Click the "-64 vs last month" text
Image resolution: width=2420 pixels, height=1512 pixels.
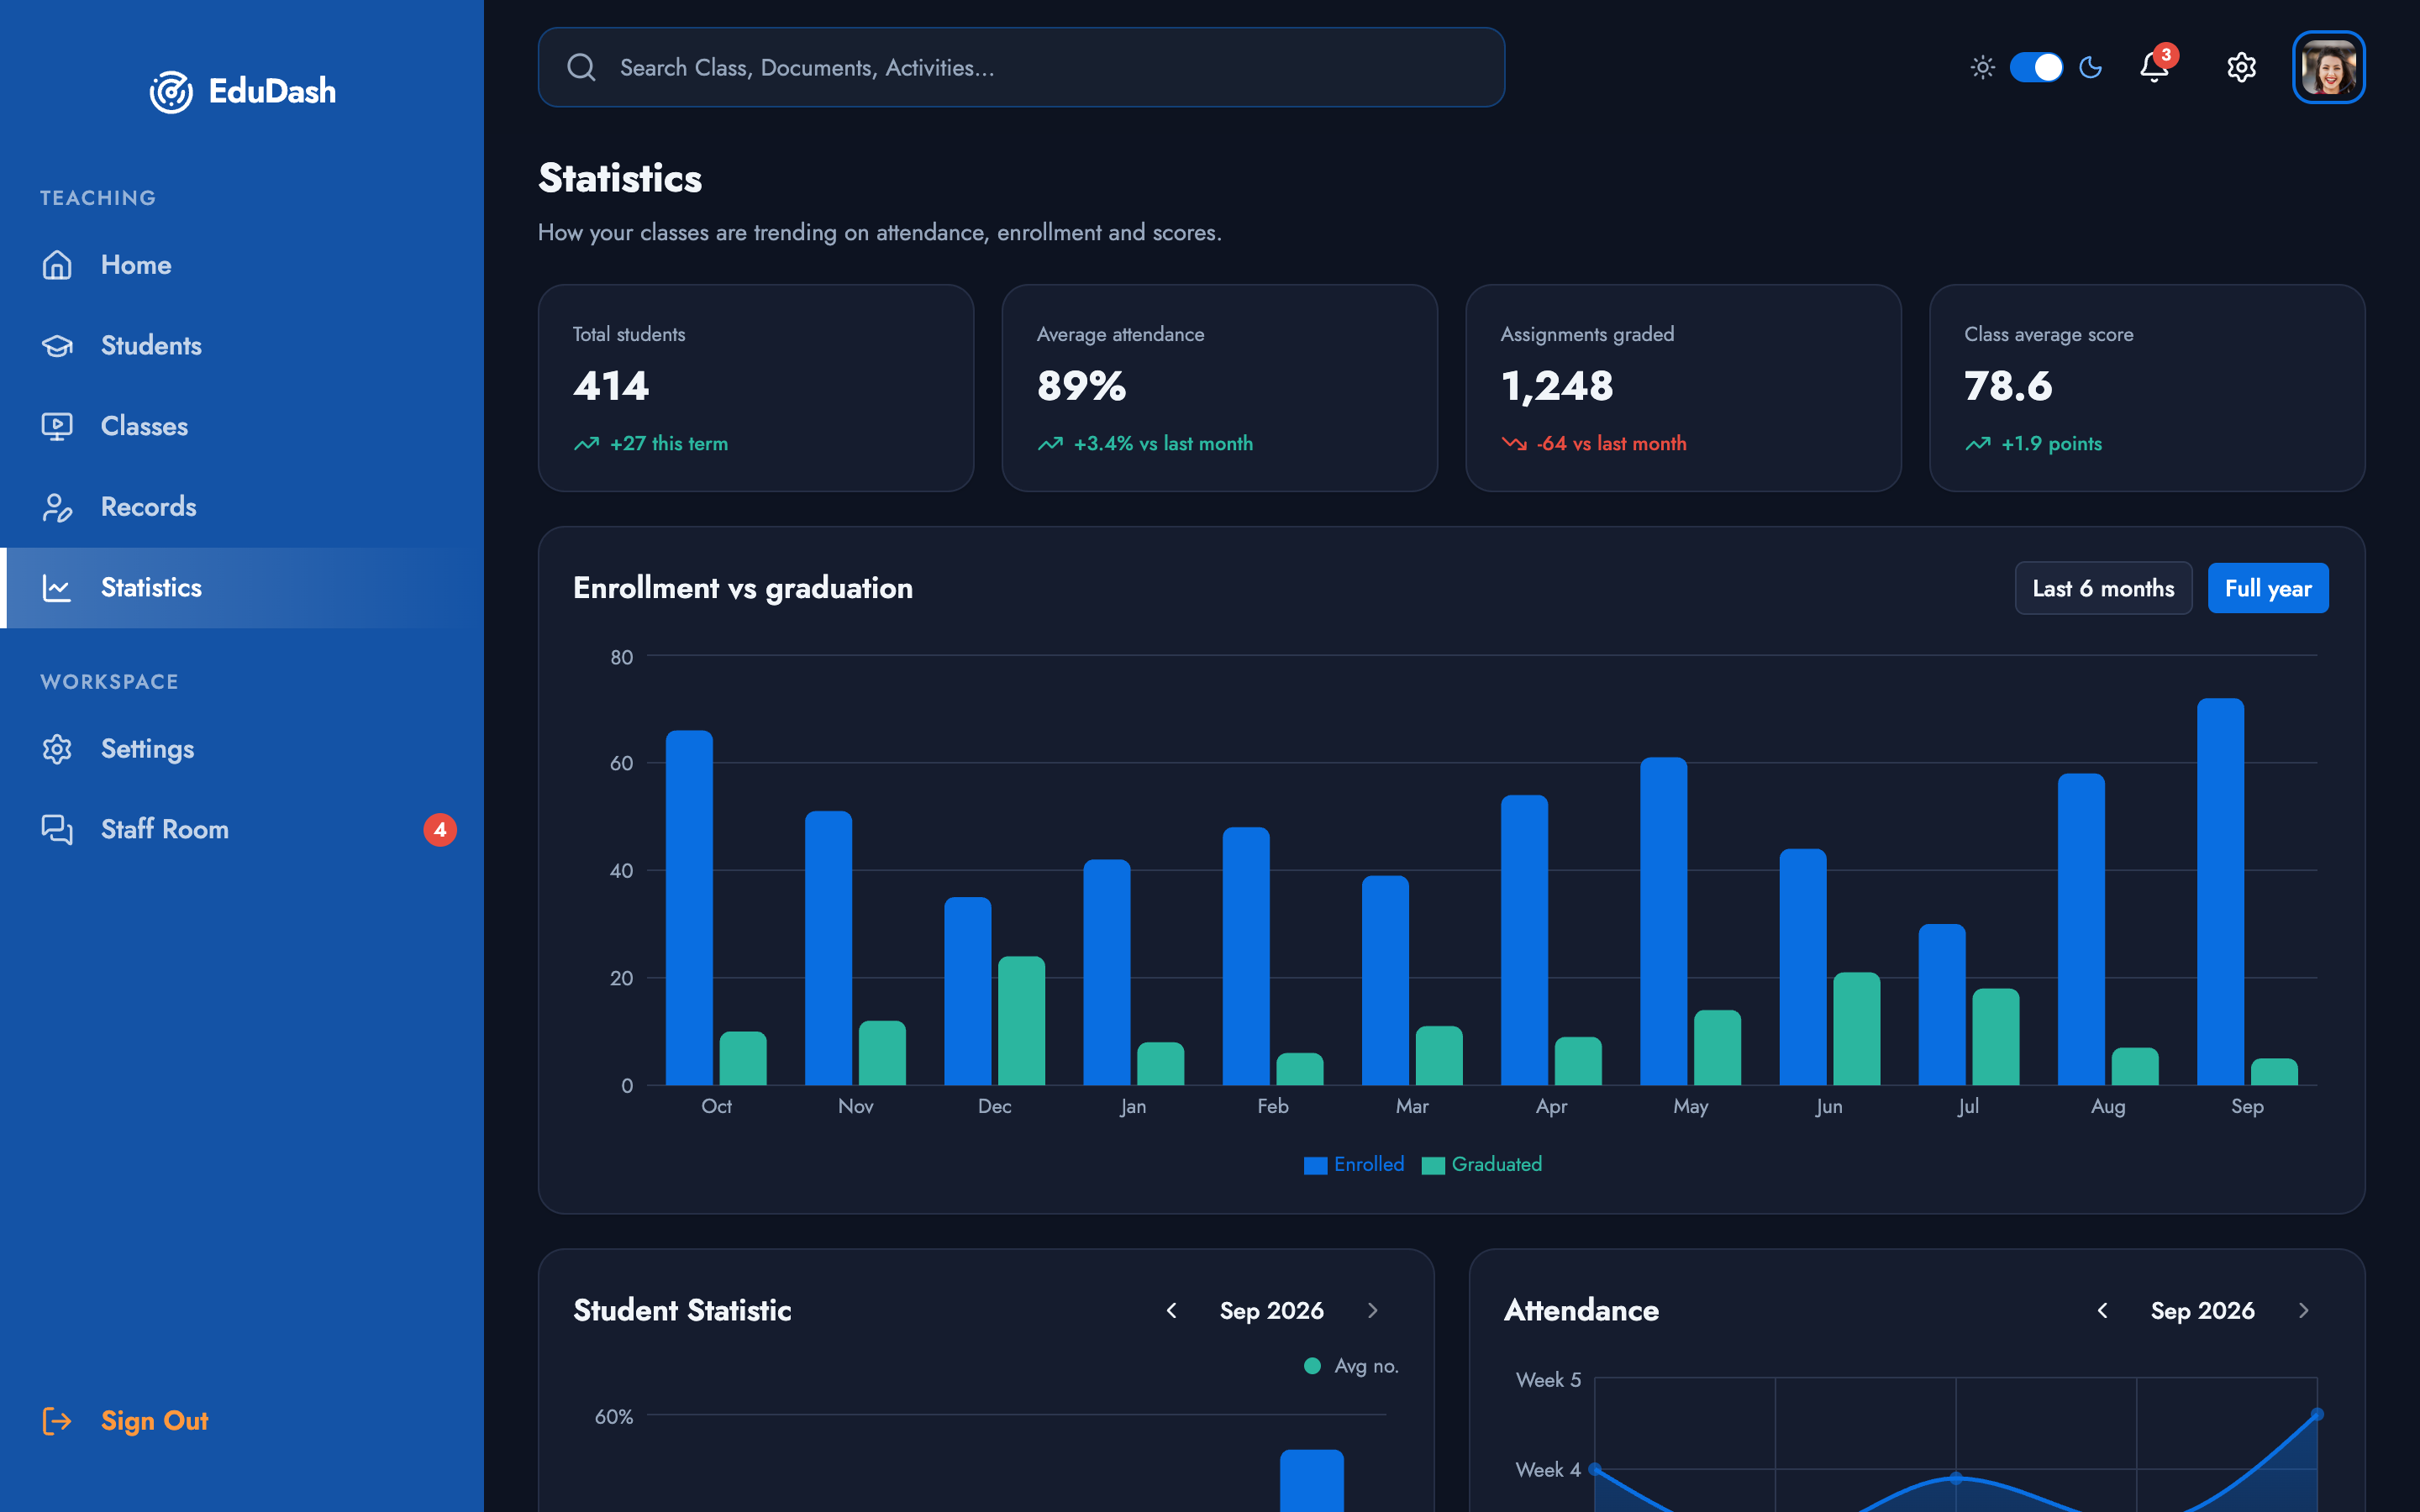click(x=1611, y=443)
